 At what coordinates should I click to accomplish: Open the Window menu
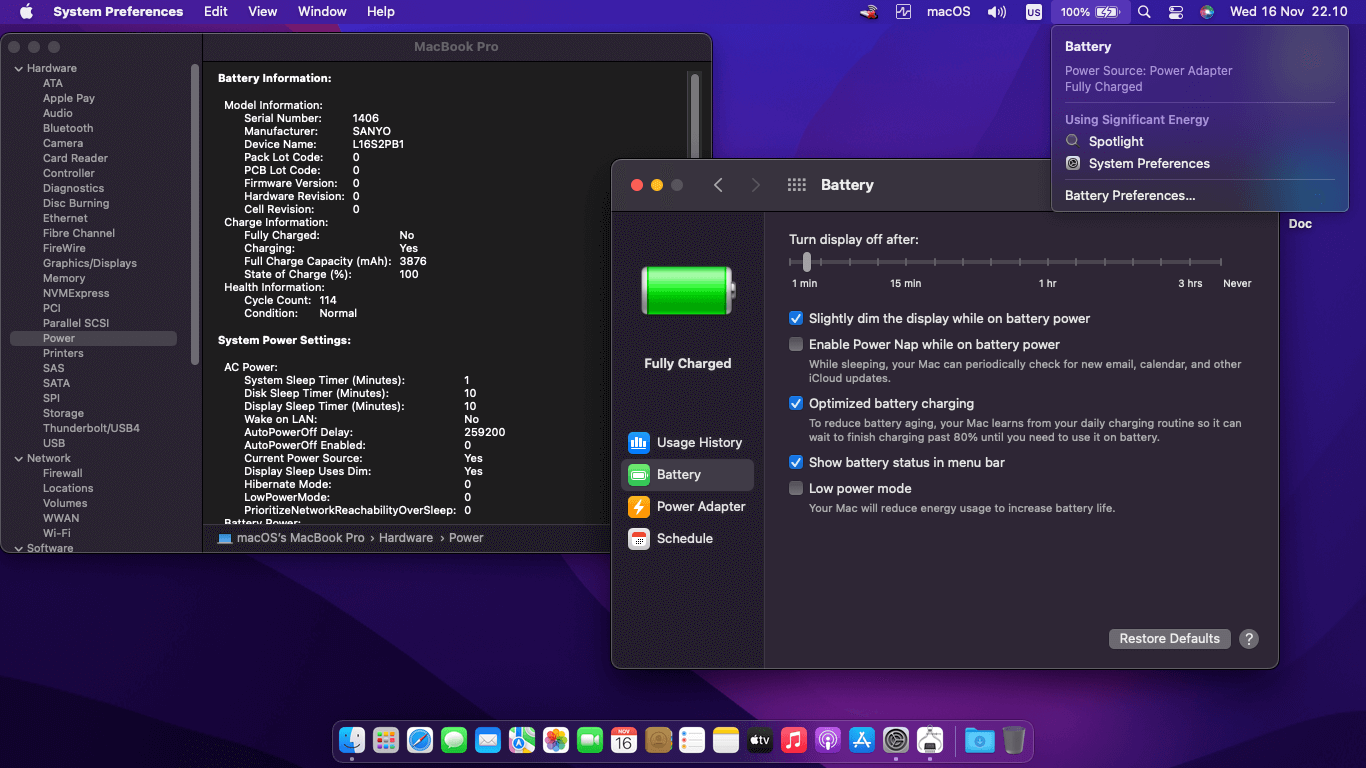[x=322, y=12]
